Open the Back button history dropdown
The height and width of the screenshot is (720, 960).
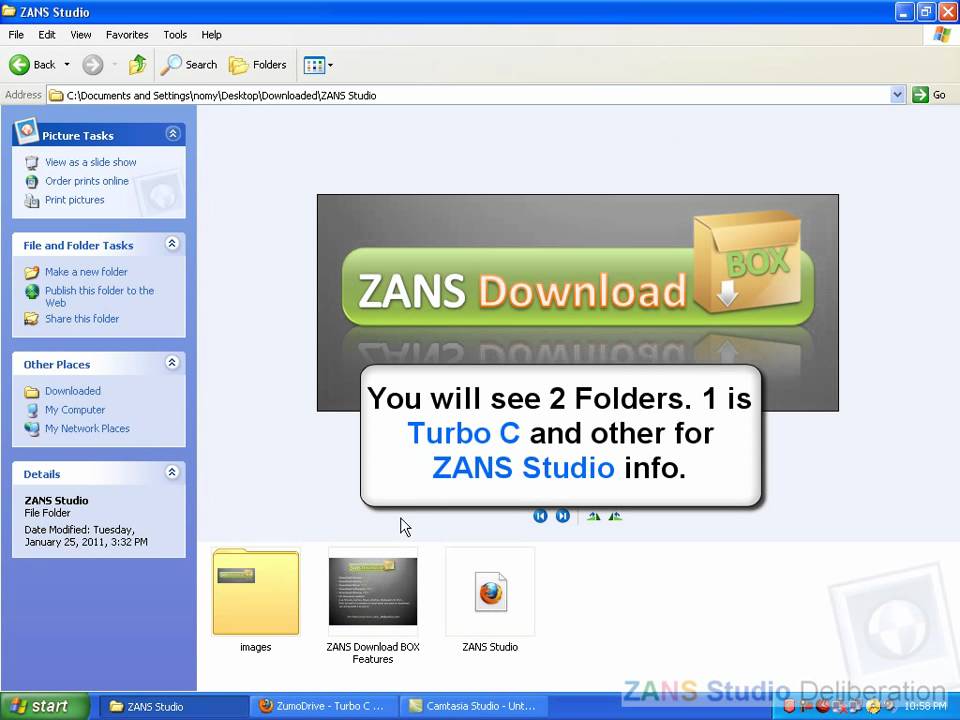point(67,64)
